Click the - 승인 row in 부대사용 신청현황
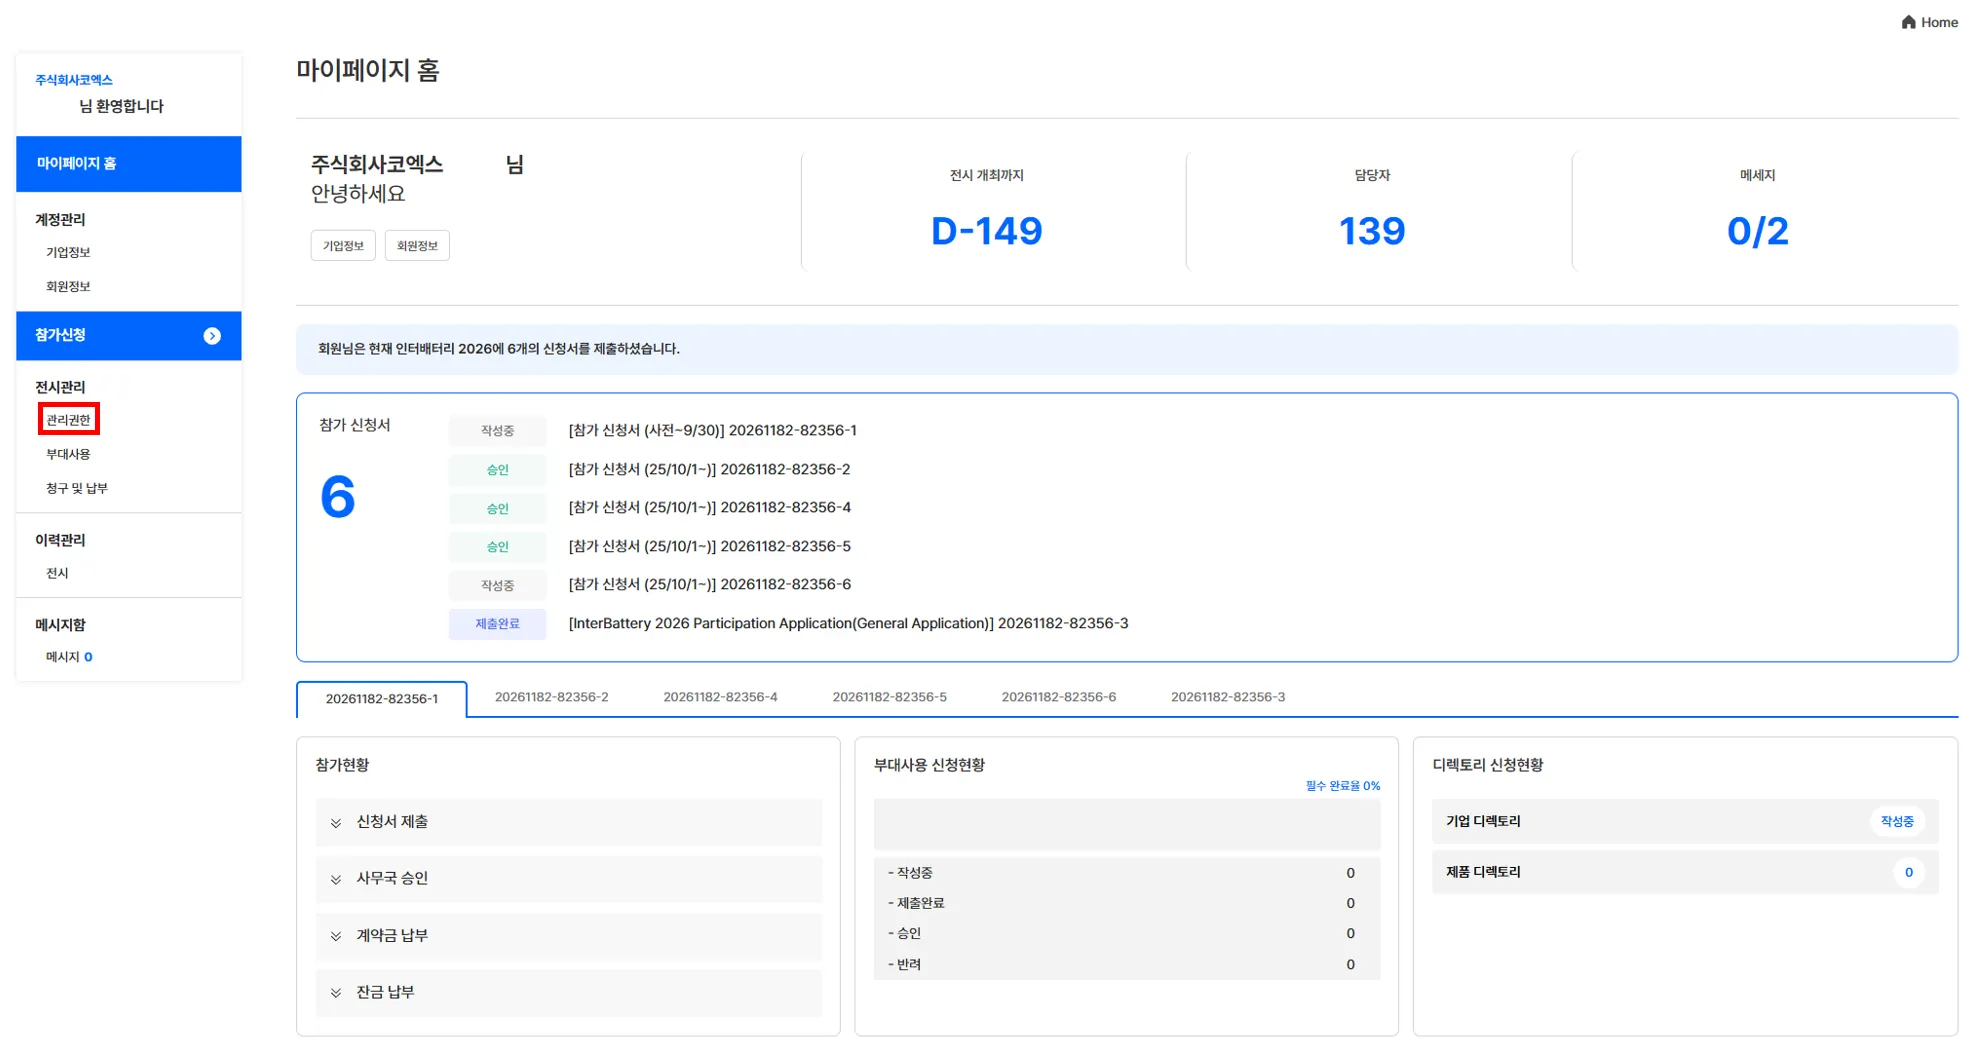Viewport: 1970px width, 1055px height. coord(1127,934)
